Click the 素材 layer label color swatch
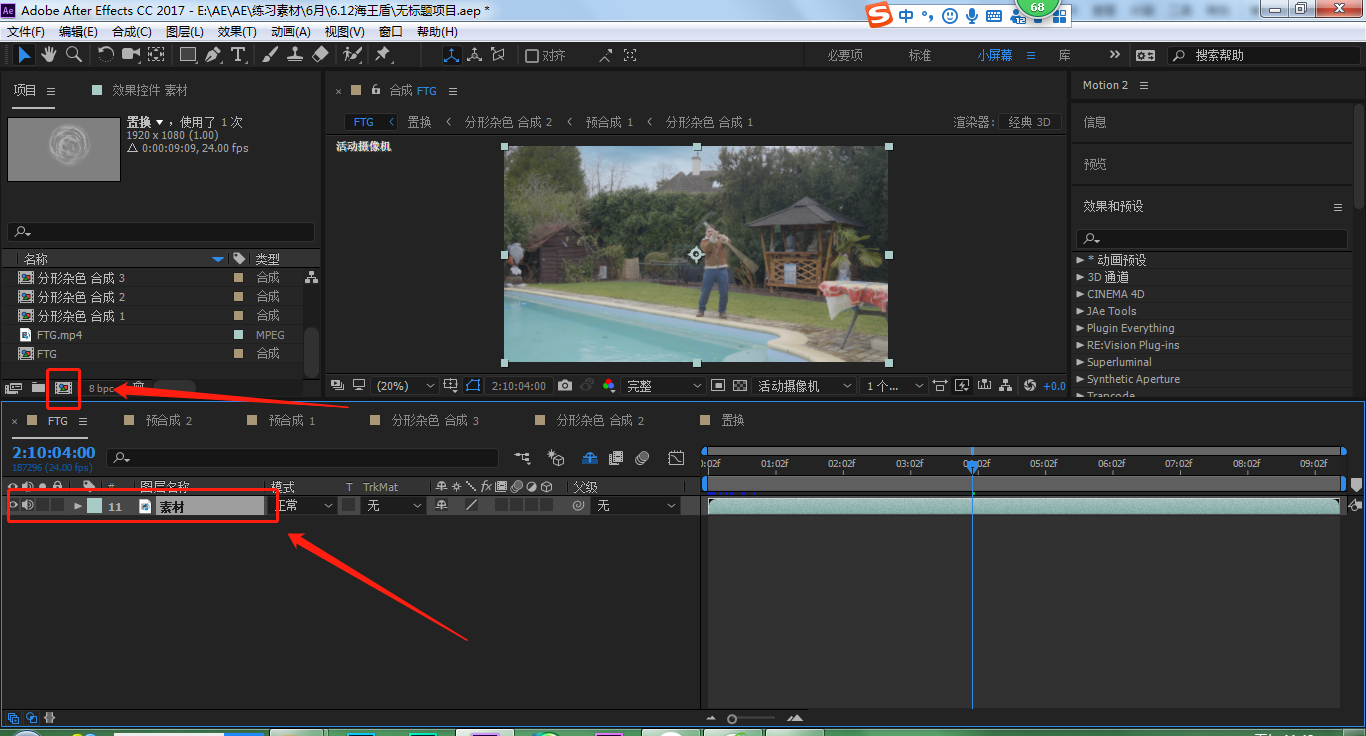This screenshot has width=1366, height=736. (94, 506)
